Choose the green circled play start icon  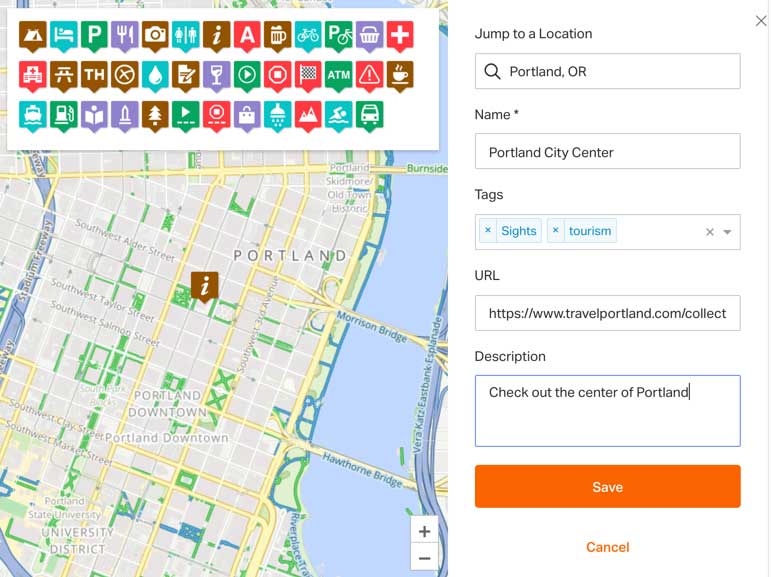click(x=247, y=76)
